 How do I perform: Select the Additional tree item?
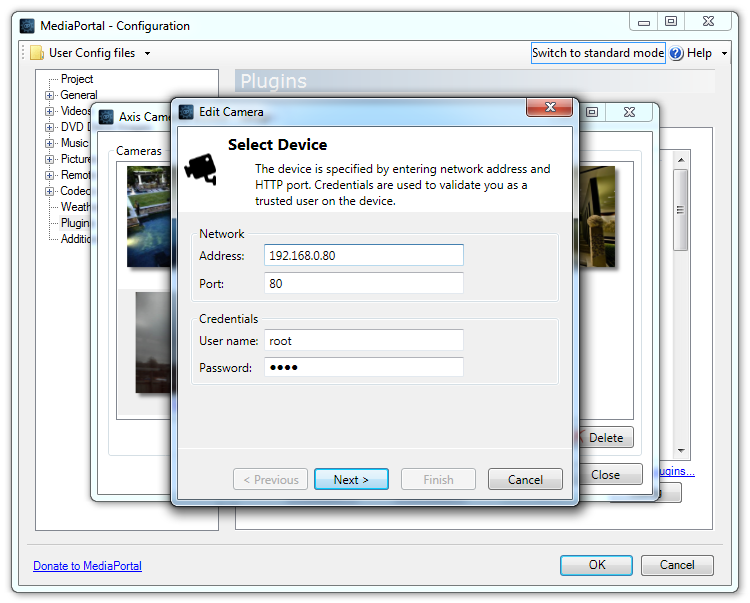pyautogui.click(x=75, y=239)
